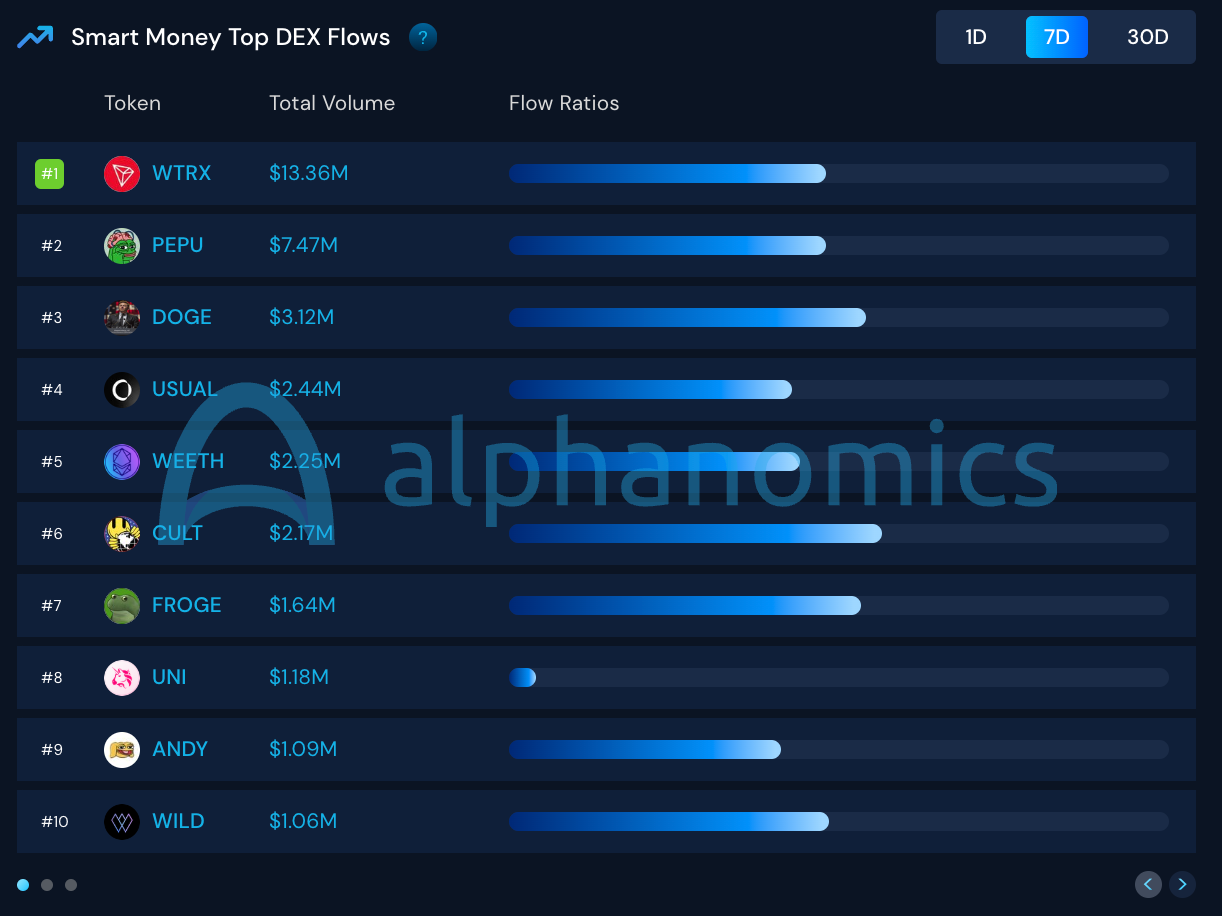The image size is (1222, 916).
Task: Click the $1.18M volume value
Action: tap(299, 677)
